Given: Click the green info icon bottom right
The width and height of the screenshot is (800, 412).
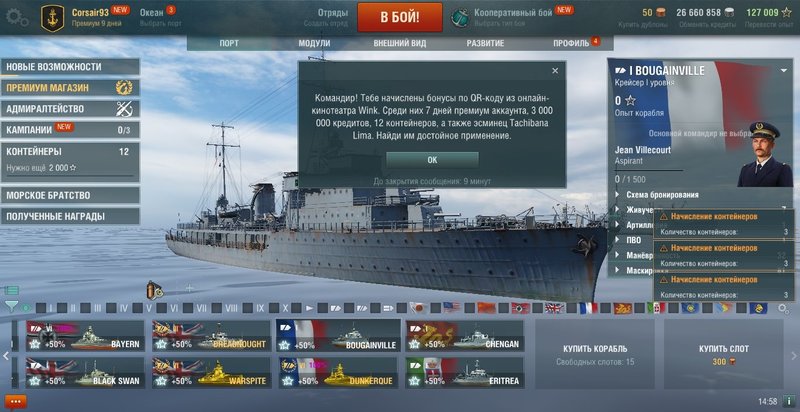Looking at the screenshot, I should tap(788, 401).
